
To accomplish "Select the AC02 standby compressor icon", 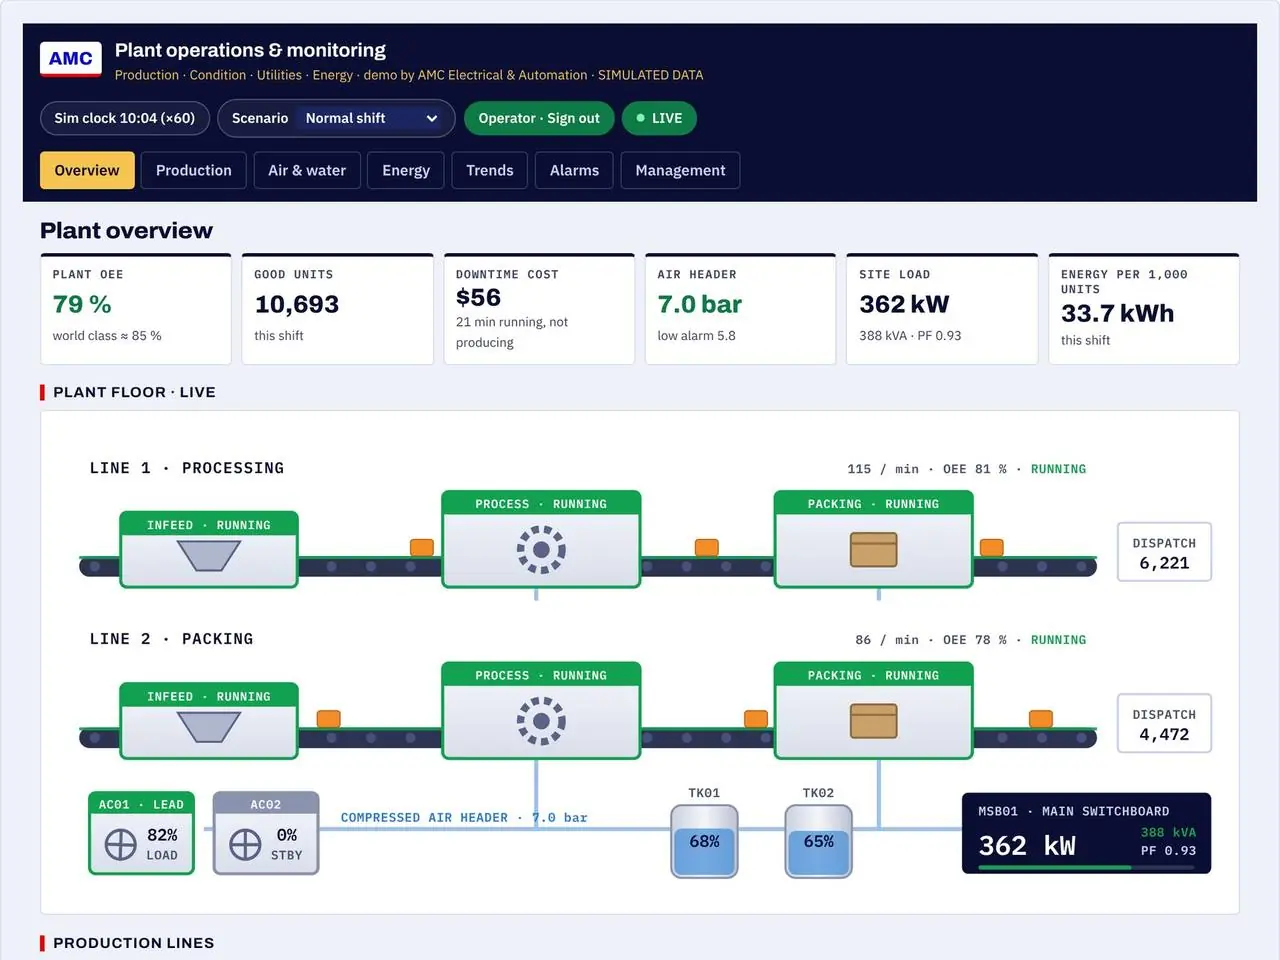I will (x=245, y=845).
